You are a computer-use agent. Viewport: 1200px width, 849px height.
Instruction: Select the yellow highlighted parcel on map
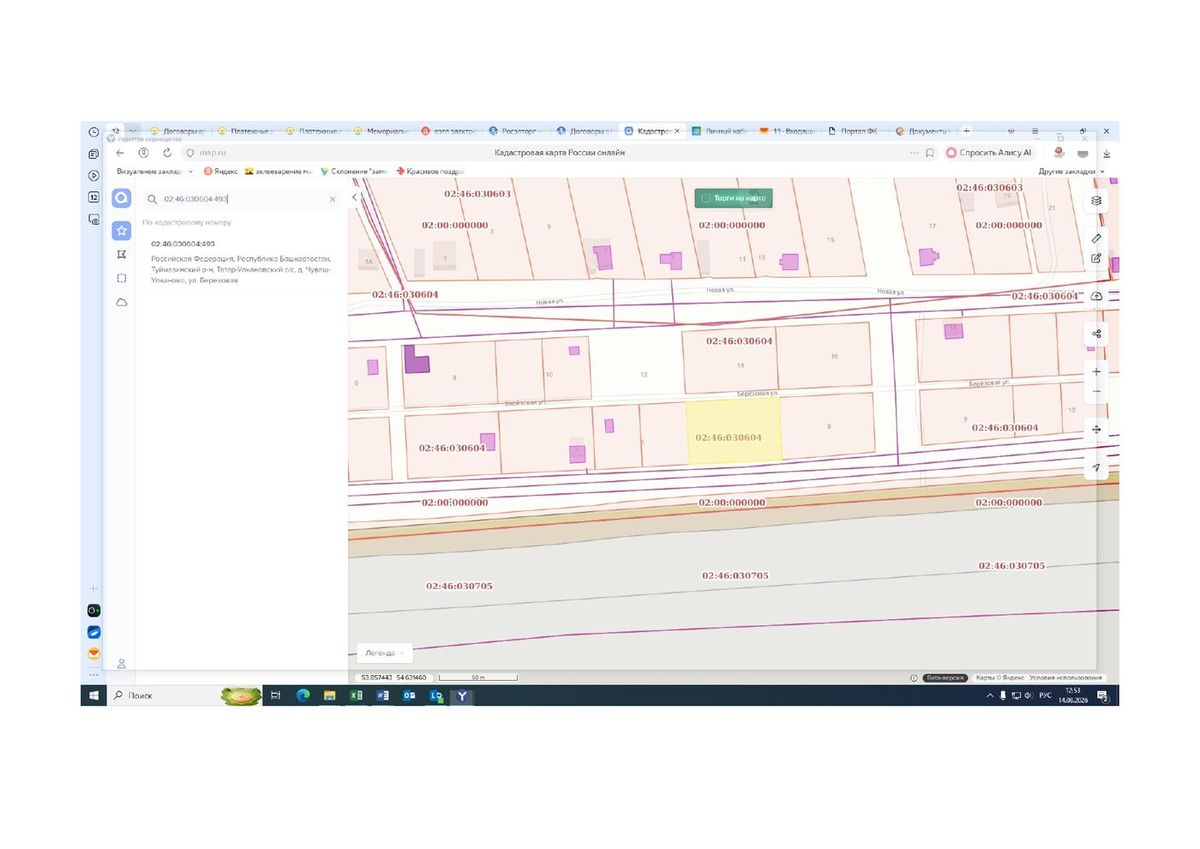click(733, 431)
